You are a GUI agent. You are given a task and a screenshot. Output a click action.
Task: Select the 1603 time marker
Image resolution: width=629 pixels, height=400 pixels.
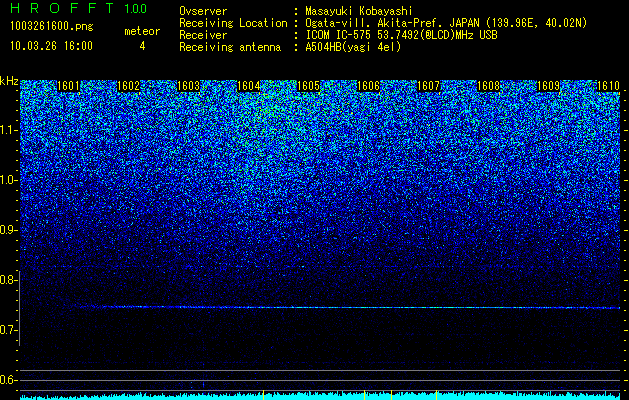188,86
